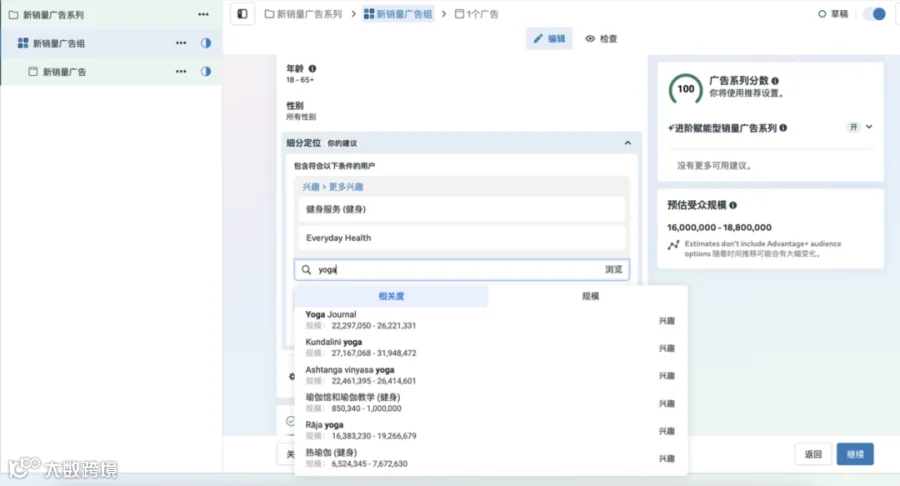Open options menu for 新销量广告 row
The image size is (900, 486).
coord(181,71)
